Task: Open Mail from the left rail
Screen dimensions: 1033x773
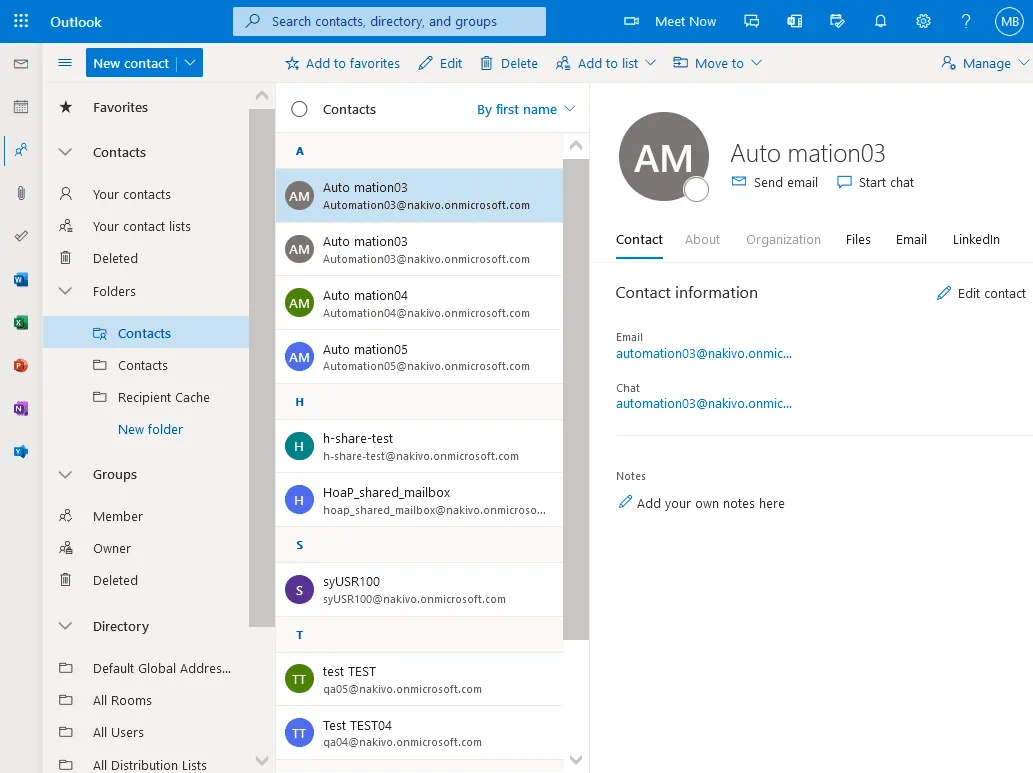Action: [x=21, y=64]
